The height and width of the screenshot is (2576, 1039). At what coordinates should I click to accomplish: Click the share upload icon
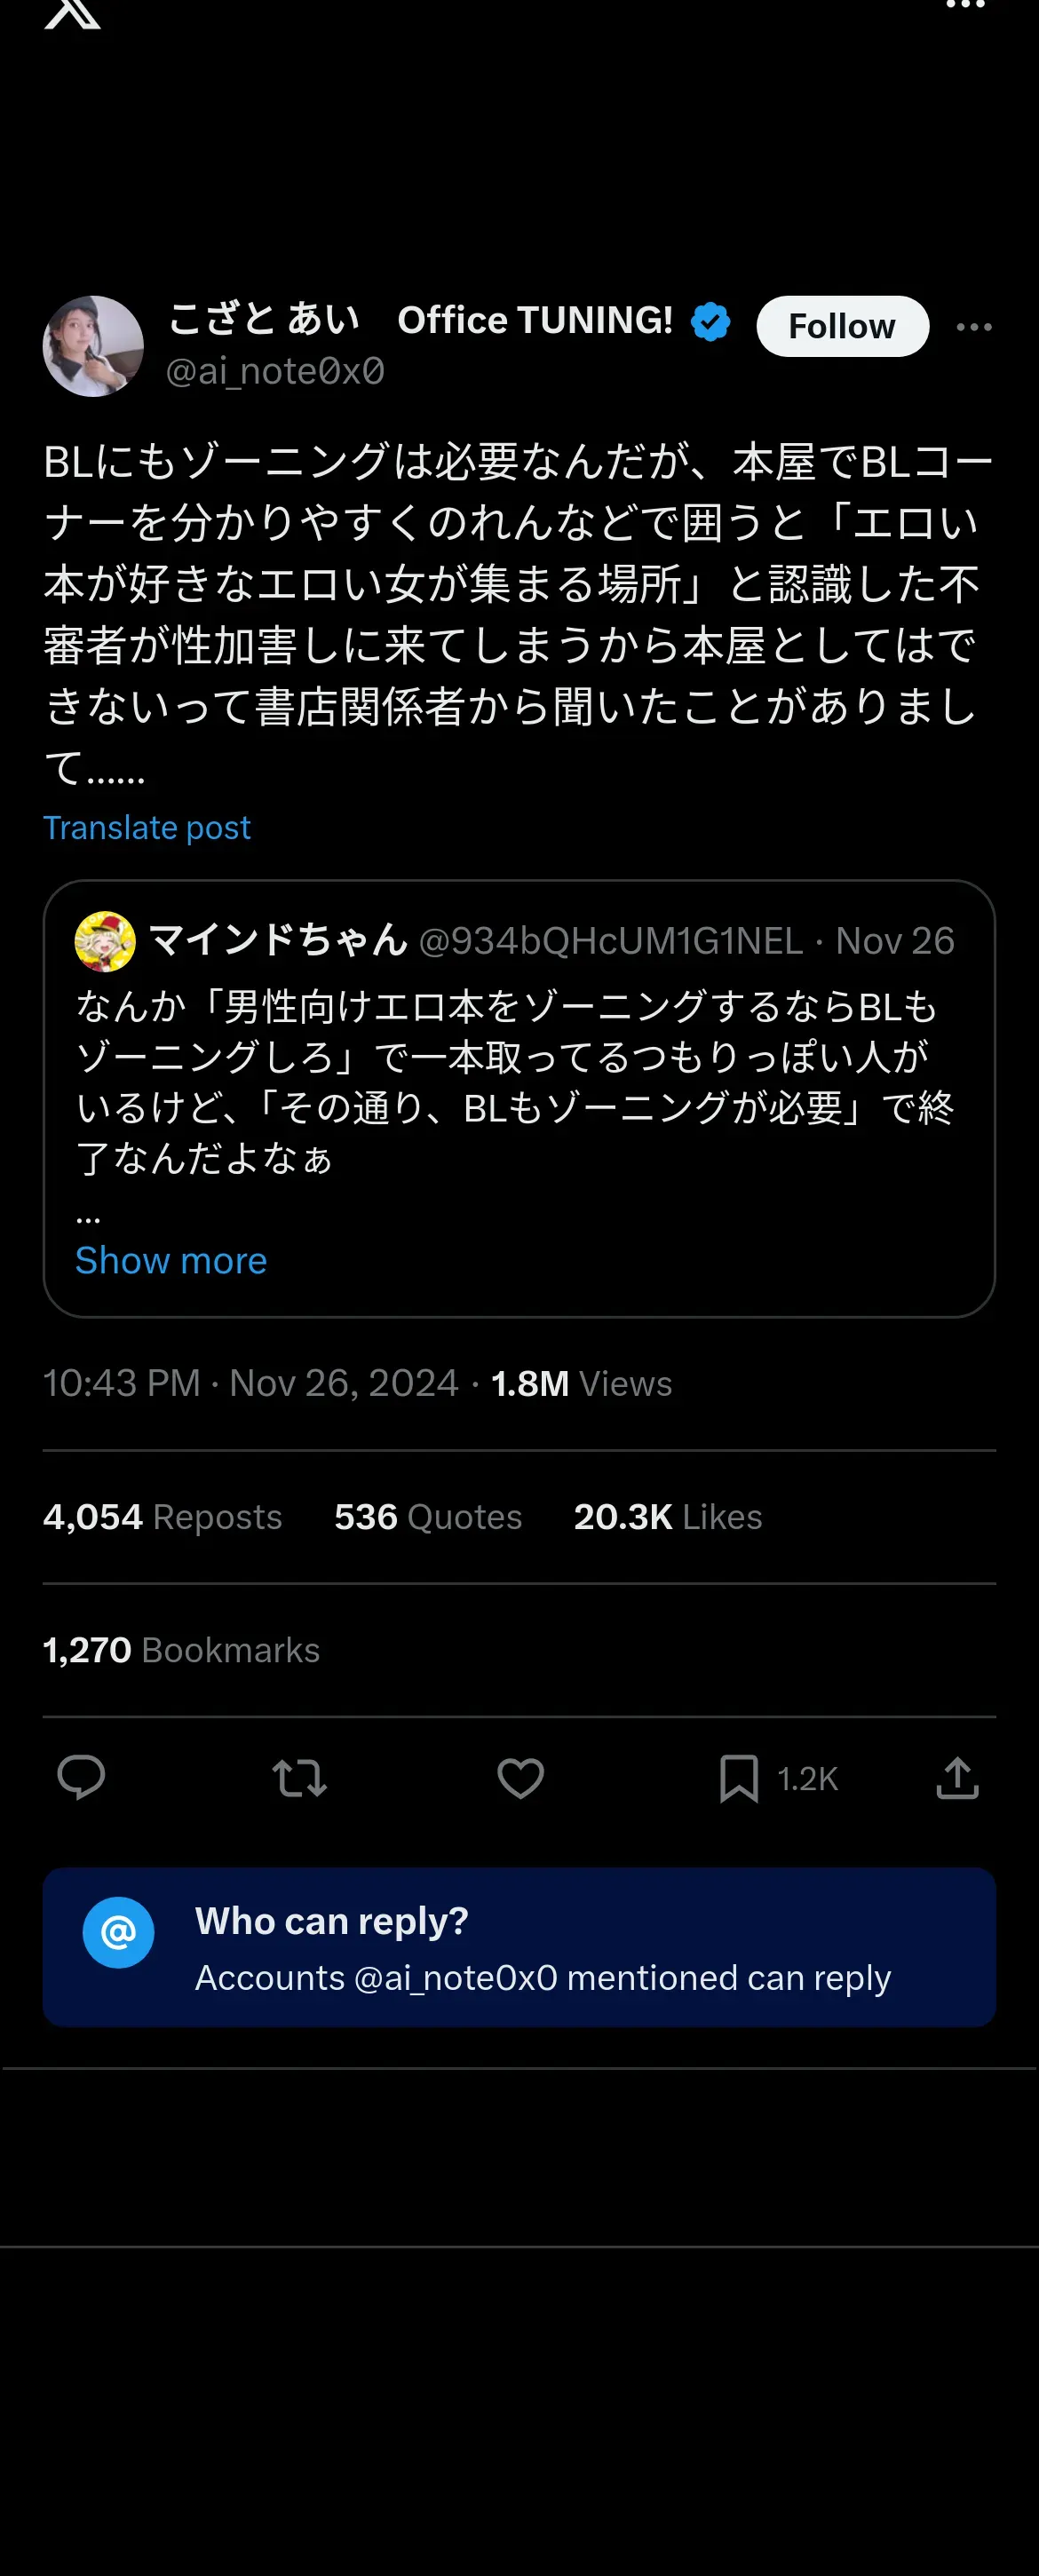coord(957,1778)
